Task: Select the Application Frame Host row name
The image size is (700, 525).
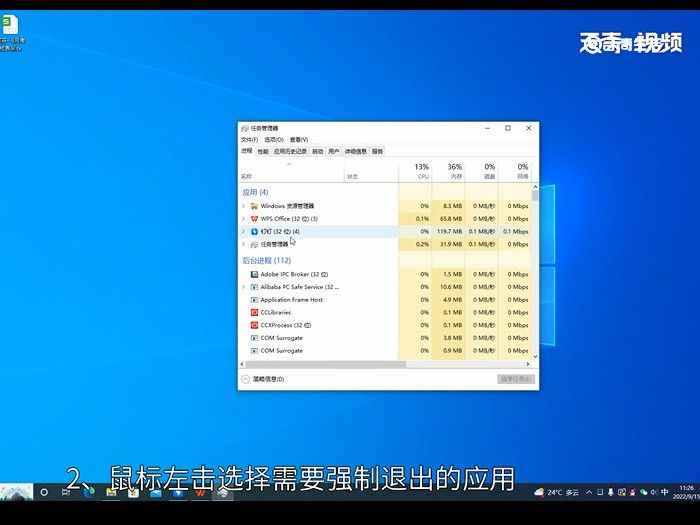Action: click(x=292, y=300)
